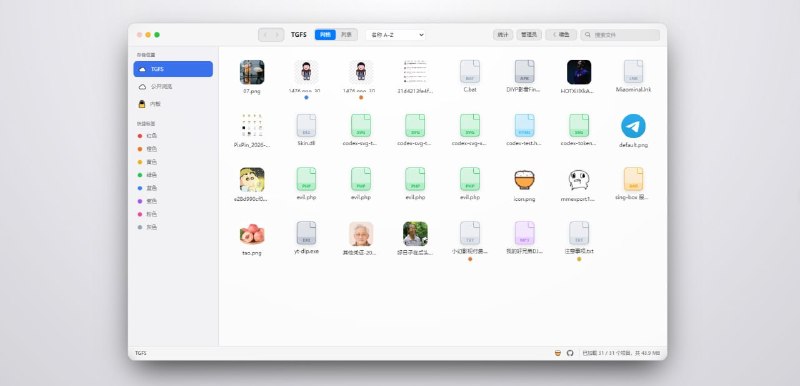This screenshot has height=386, width=800.
Task: Select the TXT file tagged with orange dot
Action: pos(470,233)
